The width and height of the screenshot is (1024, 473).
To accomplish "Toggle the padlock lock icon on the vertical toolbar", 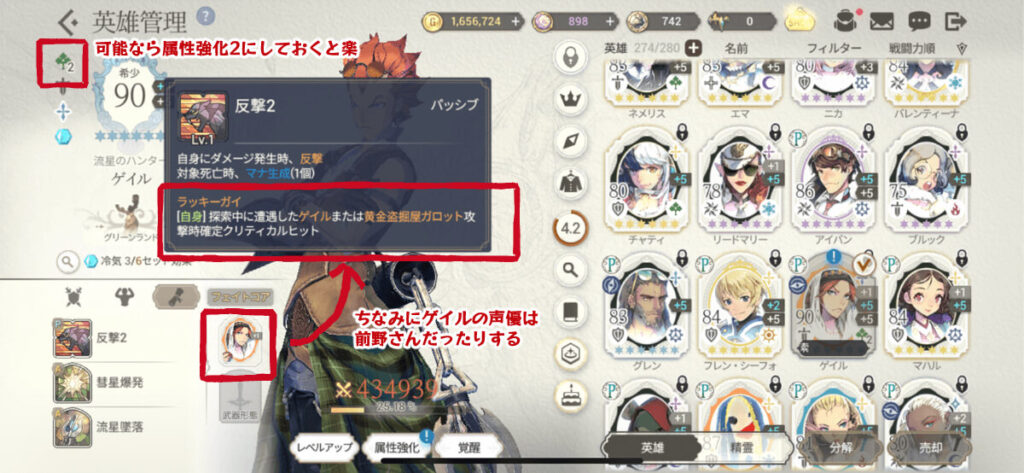I will (x=571, y=57).
